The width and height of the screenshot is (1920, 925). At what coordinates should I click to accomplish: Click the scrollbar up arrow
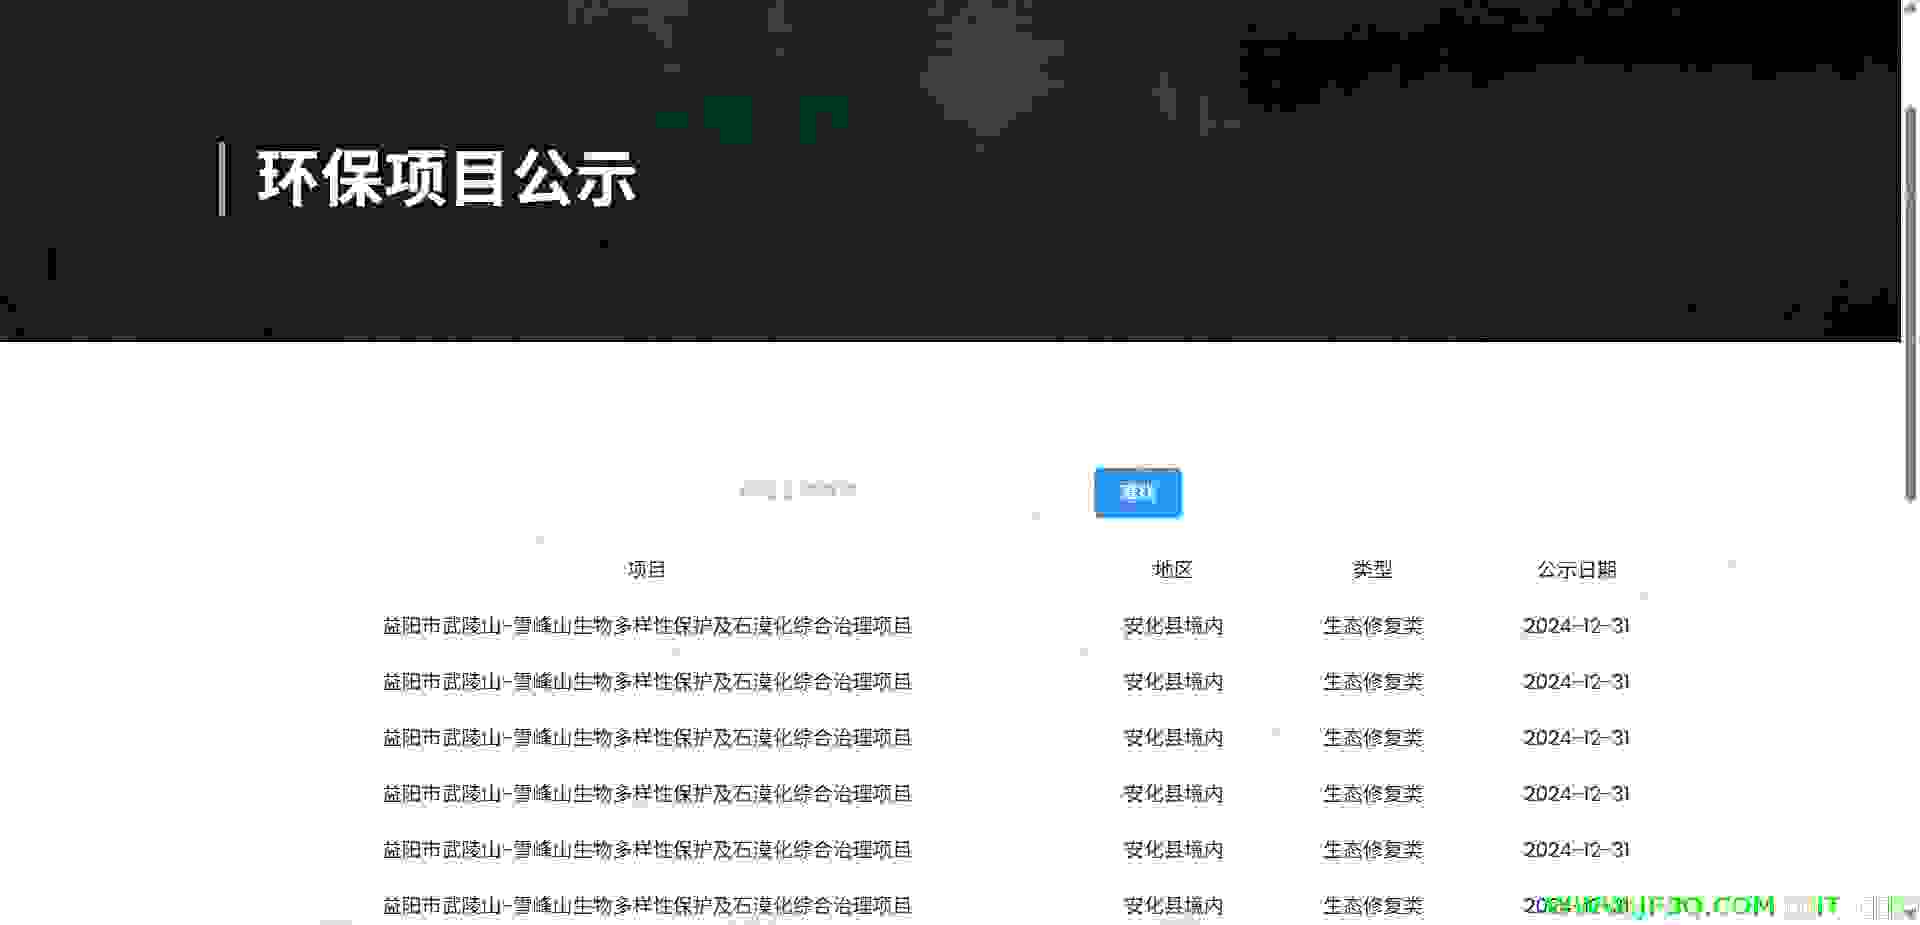coord(1910,8)
